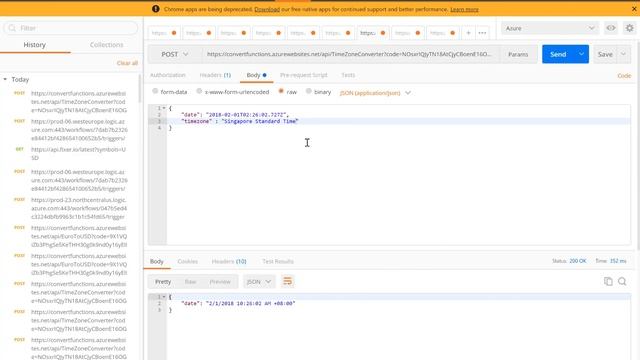
Task: Send the request
Action: (x=558, y=54)
